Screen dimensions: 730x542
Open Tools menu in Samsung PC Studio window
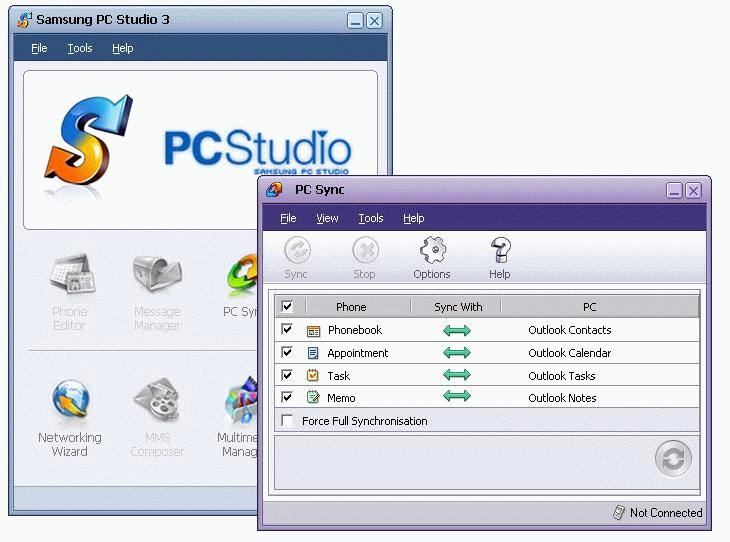(x=80, y=48)
